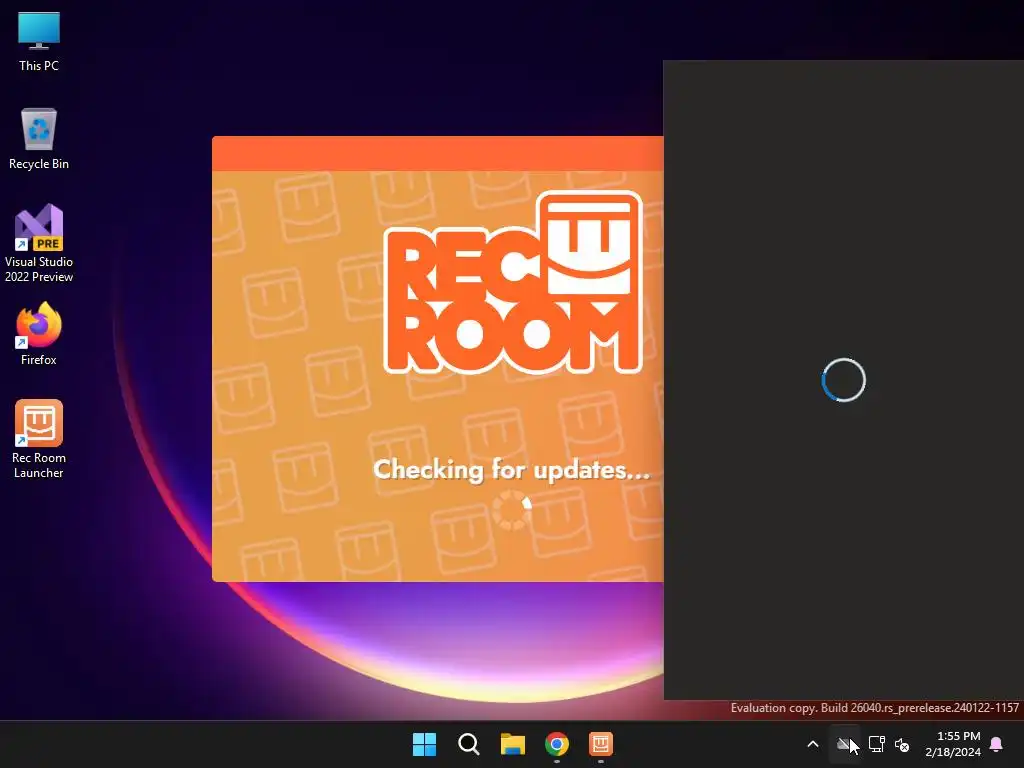Image resolution: width=1024 pixels, height=768 pixels.
Task: Open network status tray icon
Action: point(876,744)
